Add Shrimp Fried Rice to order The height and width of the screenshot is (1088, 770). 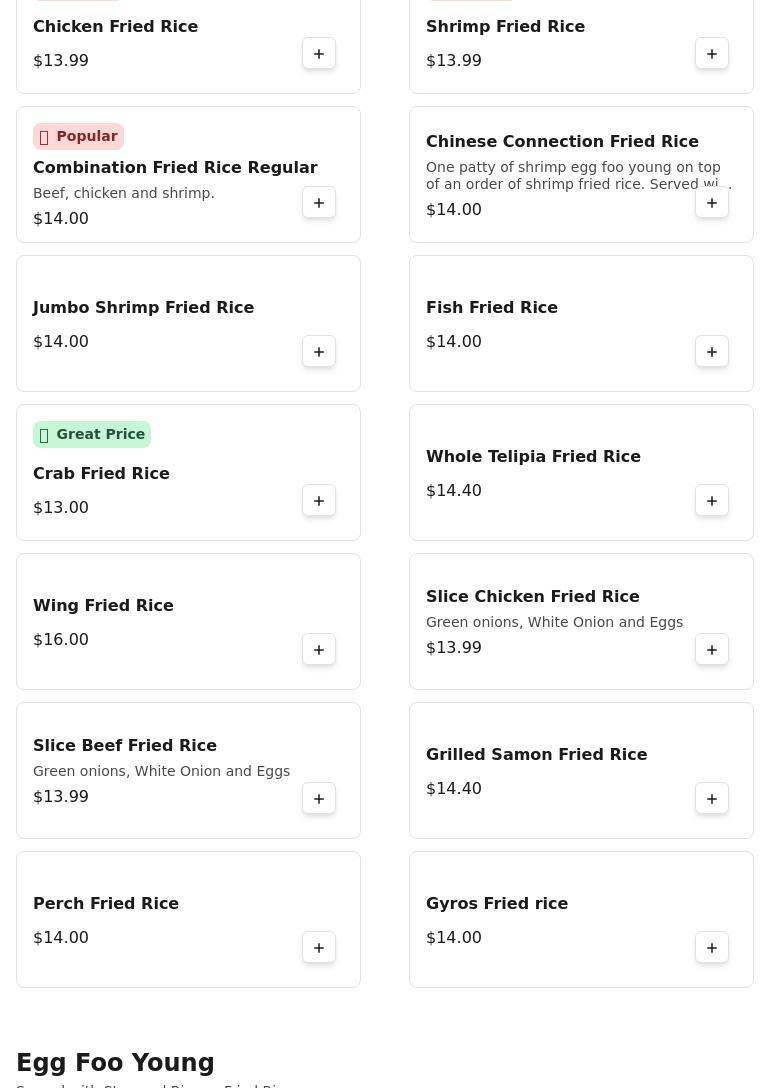712,54
